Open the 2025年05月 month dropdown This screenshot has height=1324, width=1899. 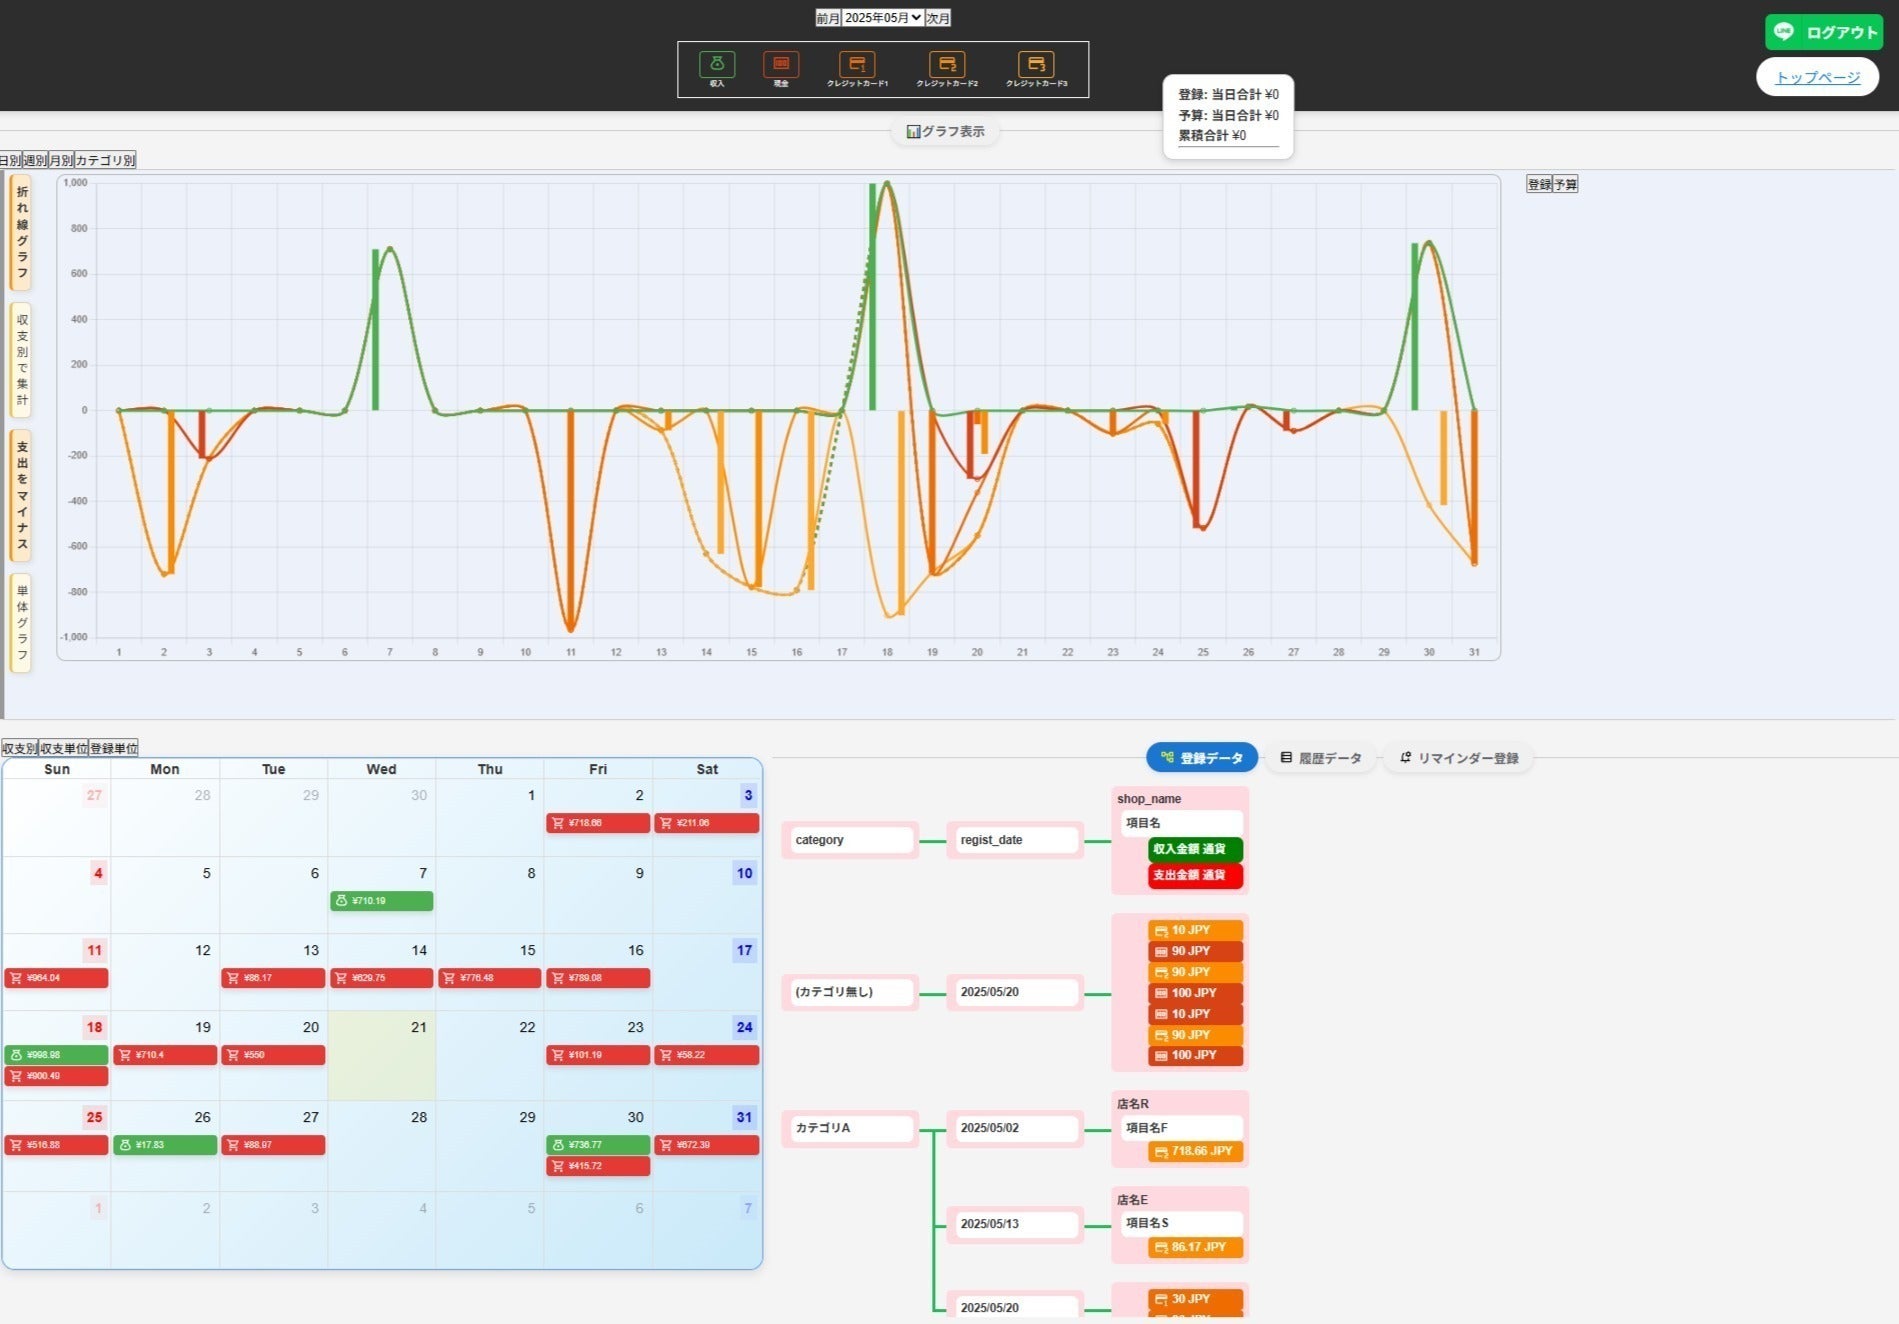coord(882,18)
